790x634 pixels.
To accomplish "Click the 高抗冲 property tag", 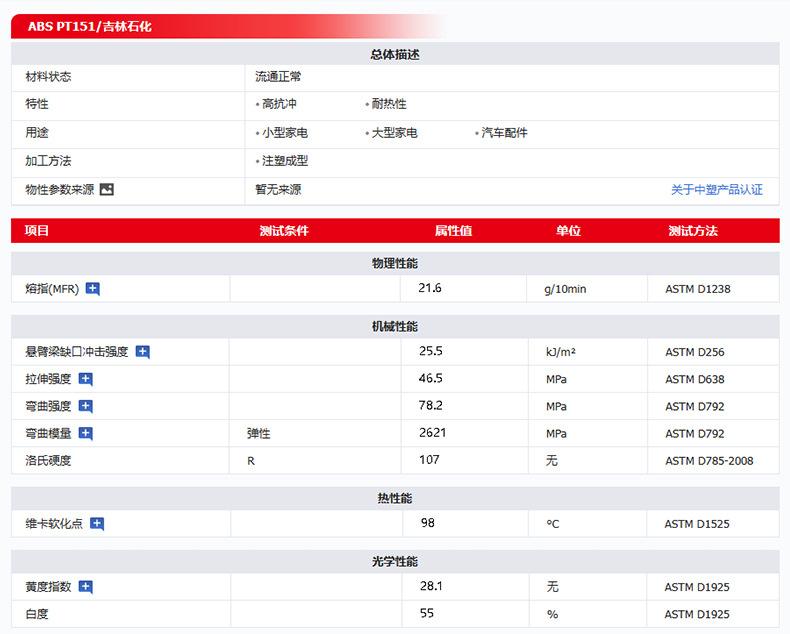I will coord(279,104).
